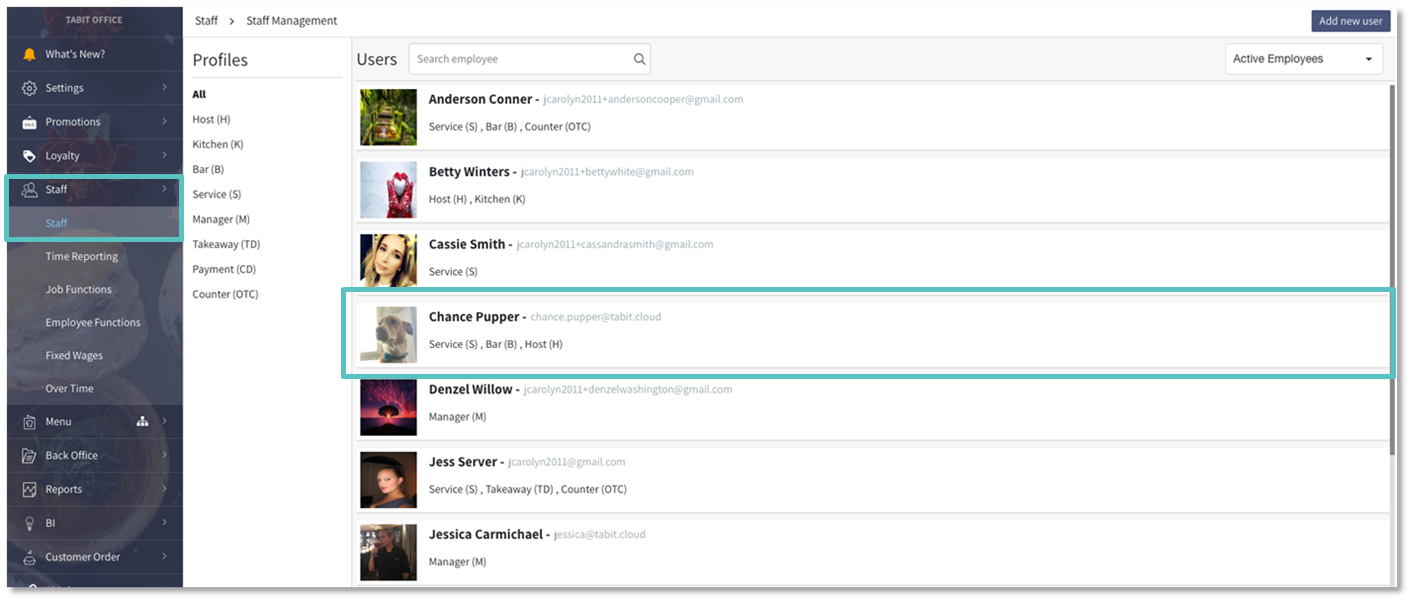Open the Active Employees dropdown

click(1303, 59)
